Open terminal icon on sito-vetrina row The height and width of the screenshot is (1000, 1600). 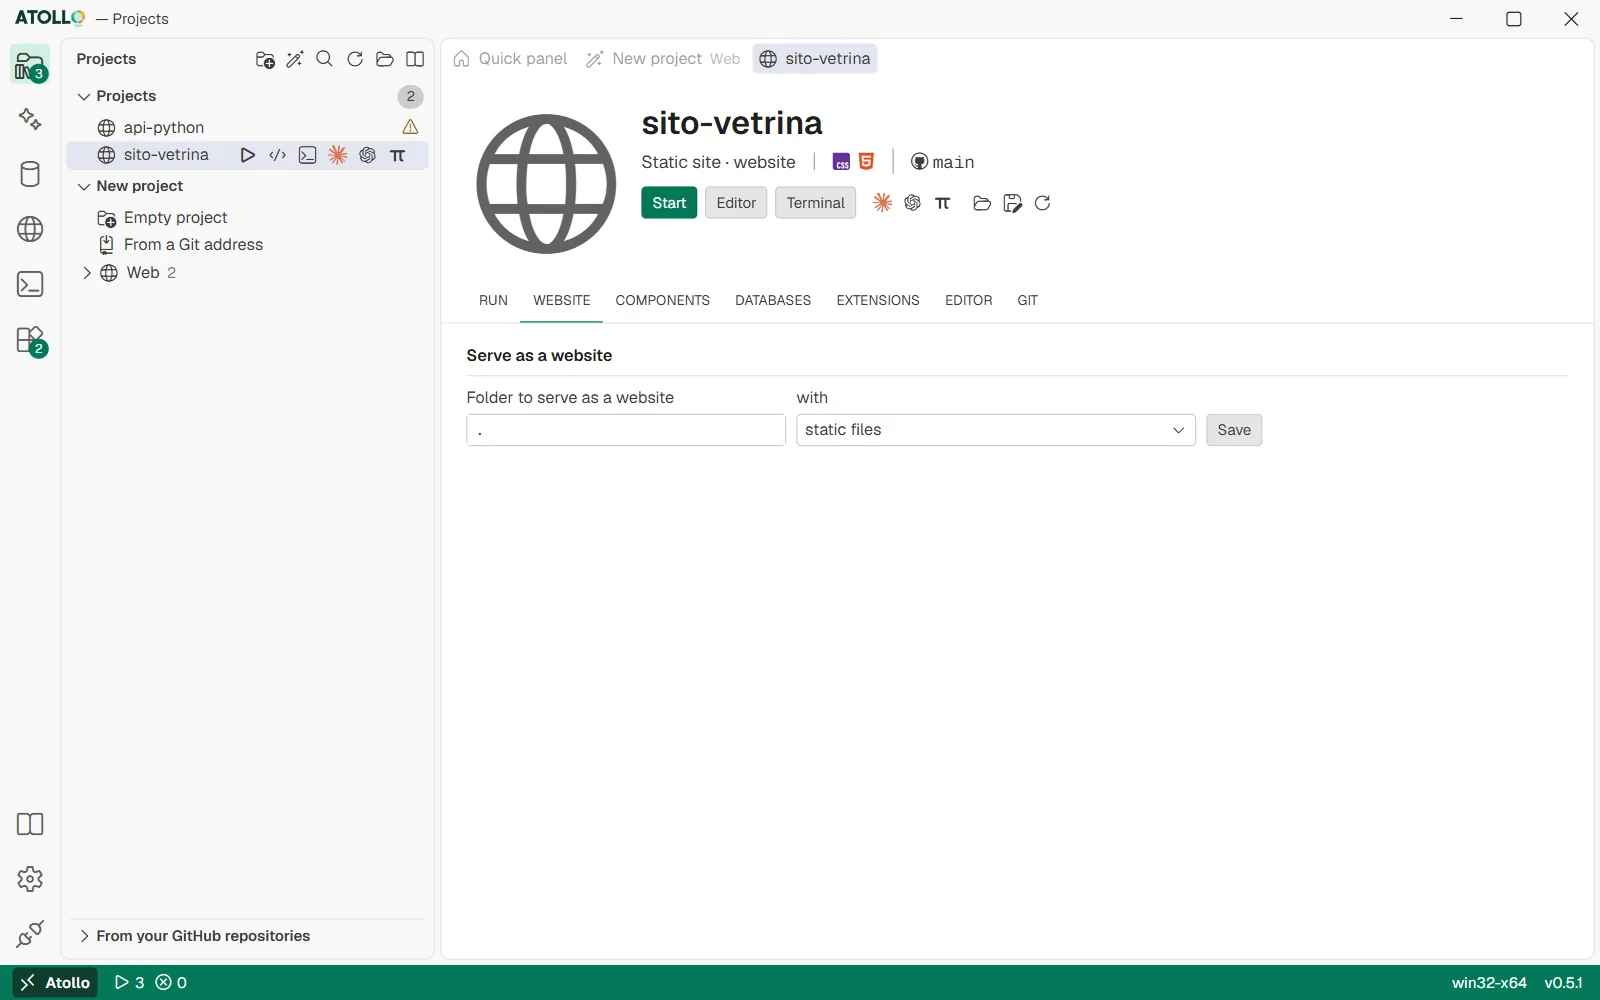click(308, 155)
